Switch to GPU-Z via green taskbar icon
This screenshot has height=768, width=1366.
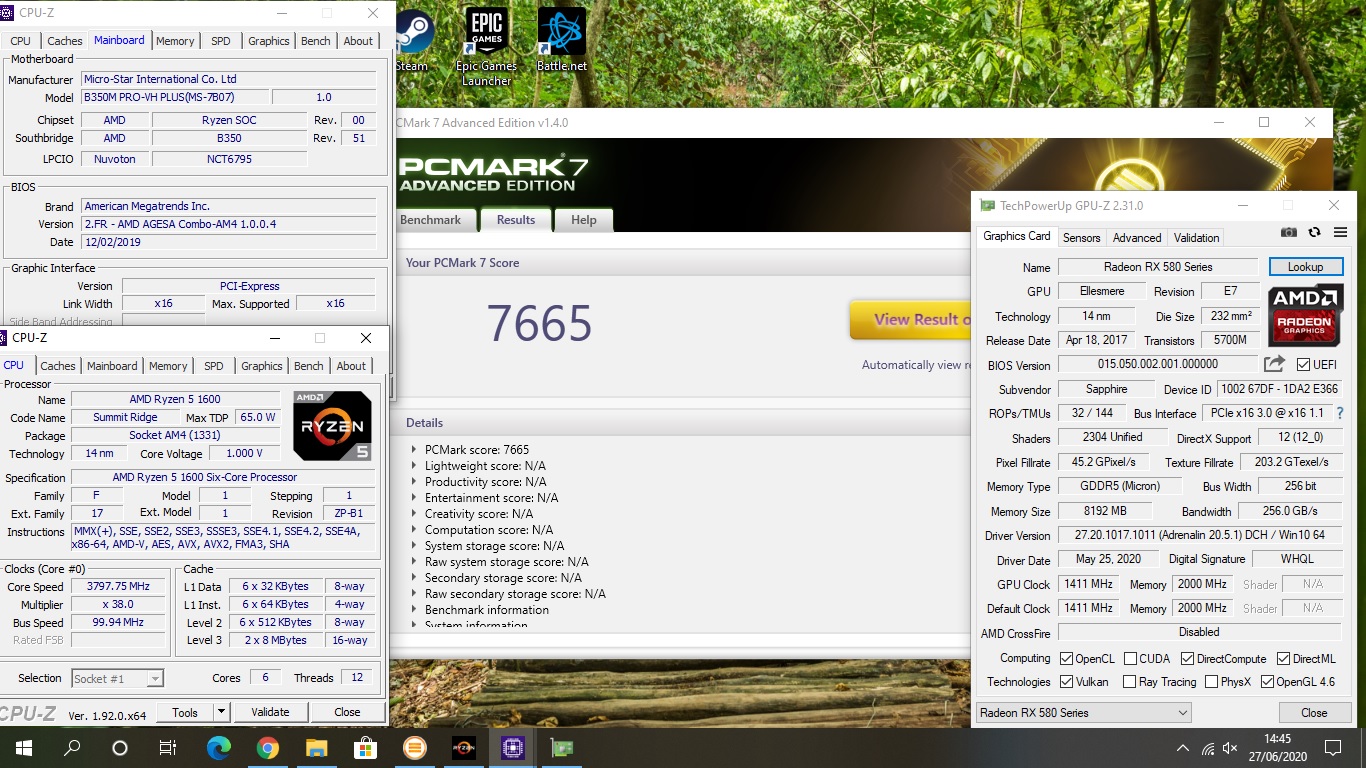coord(561,747)
